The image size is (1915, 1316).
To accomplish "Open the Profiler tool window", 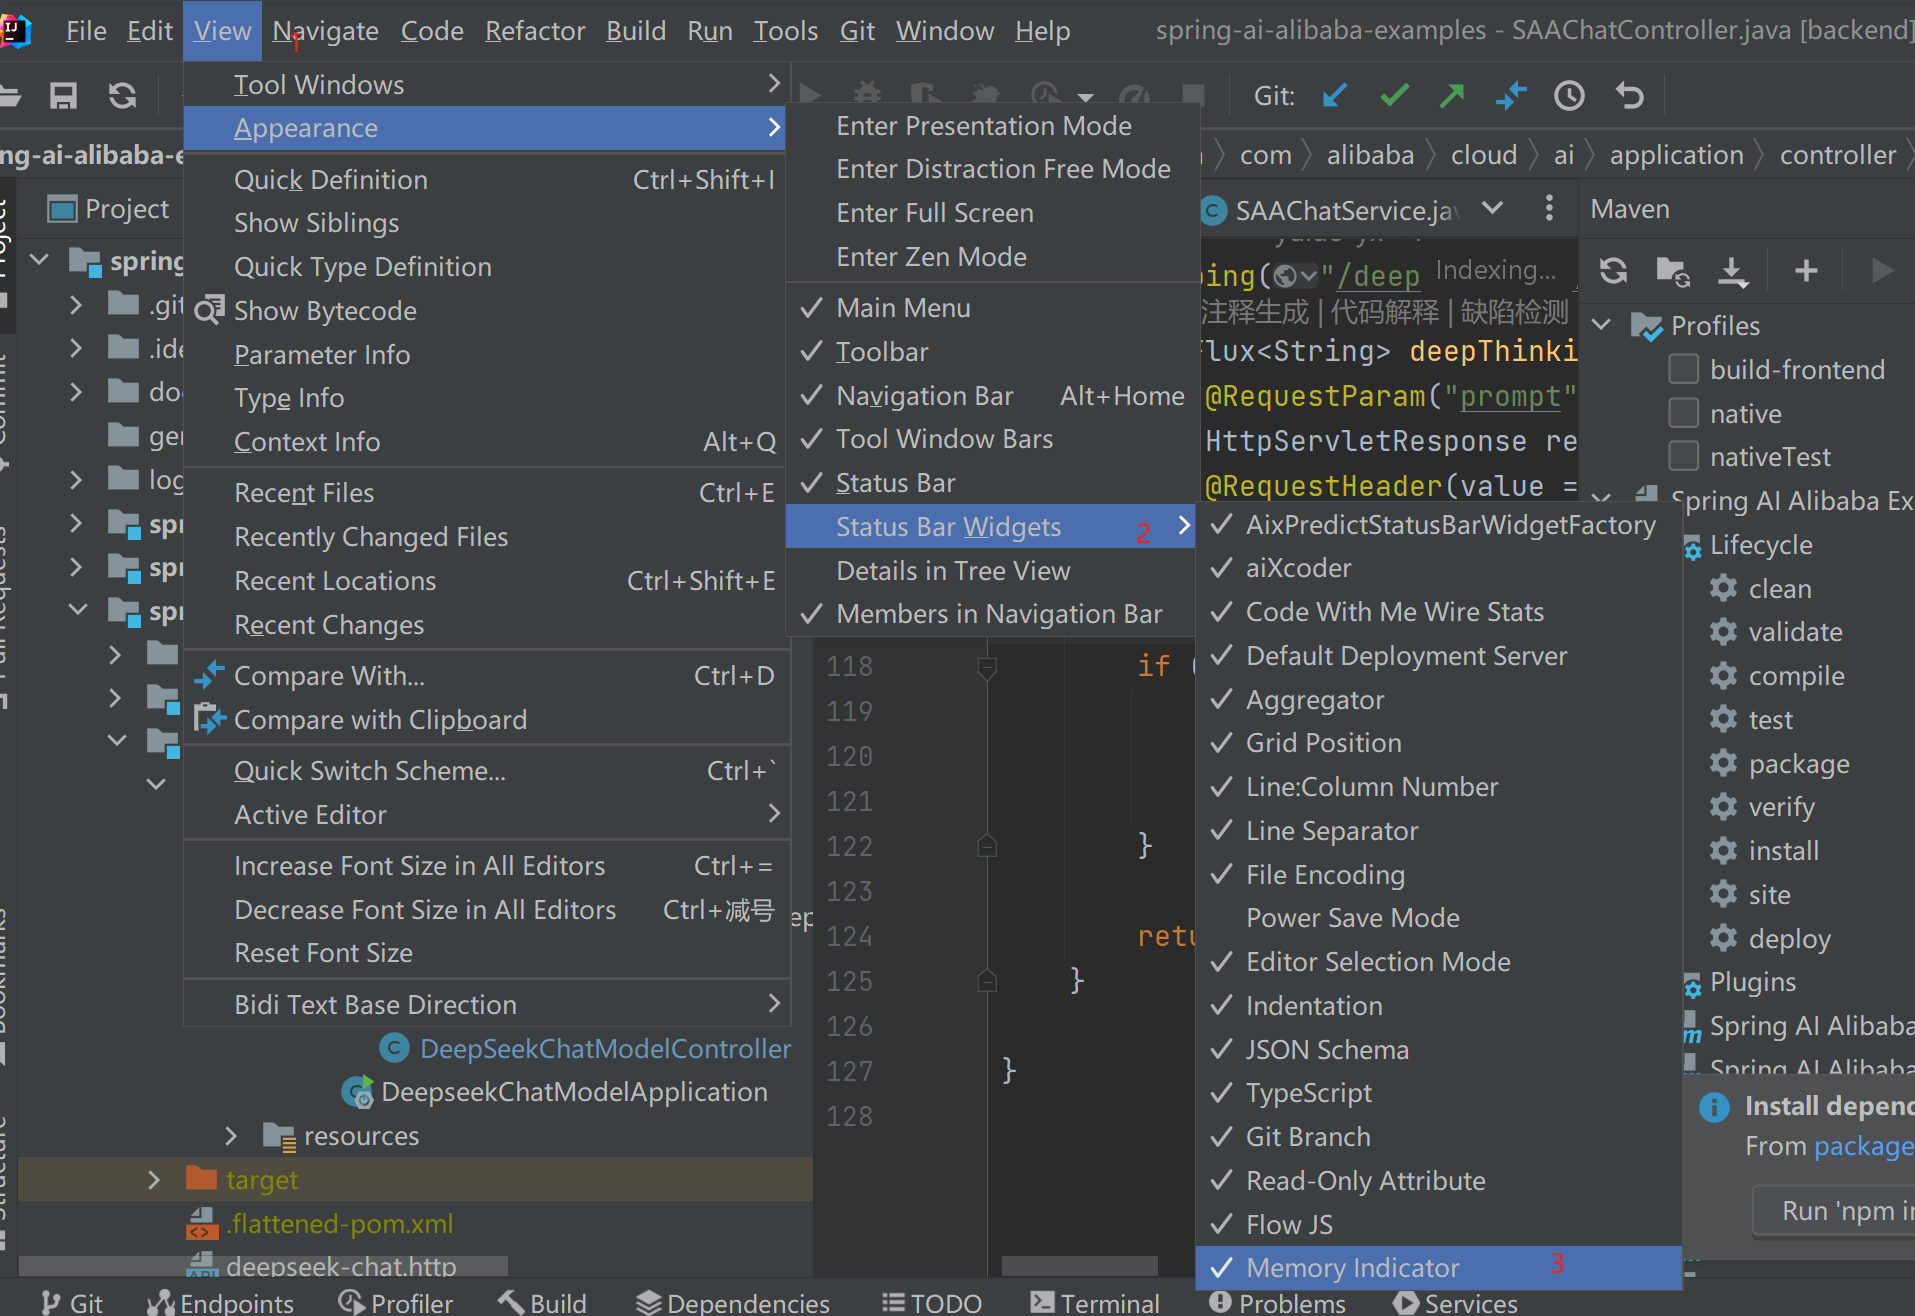I will pyautogui.click(x=396, y=1303).
